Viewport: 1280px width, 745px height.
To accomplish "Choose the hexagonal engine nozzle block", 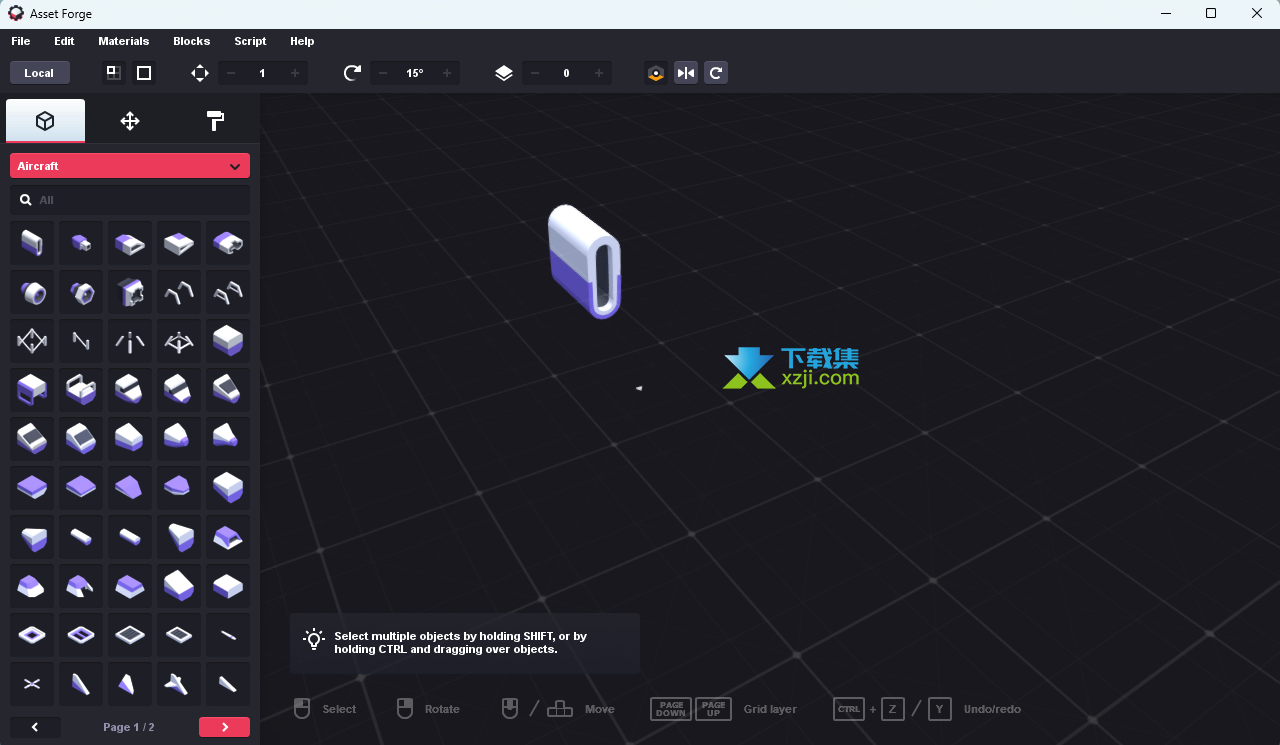I will tap(81, 292).
